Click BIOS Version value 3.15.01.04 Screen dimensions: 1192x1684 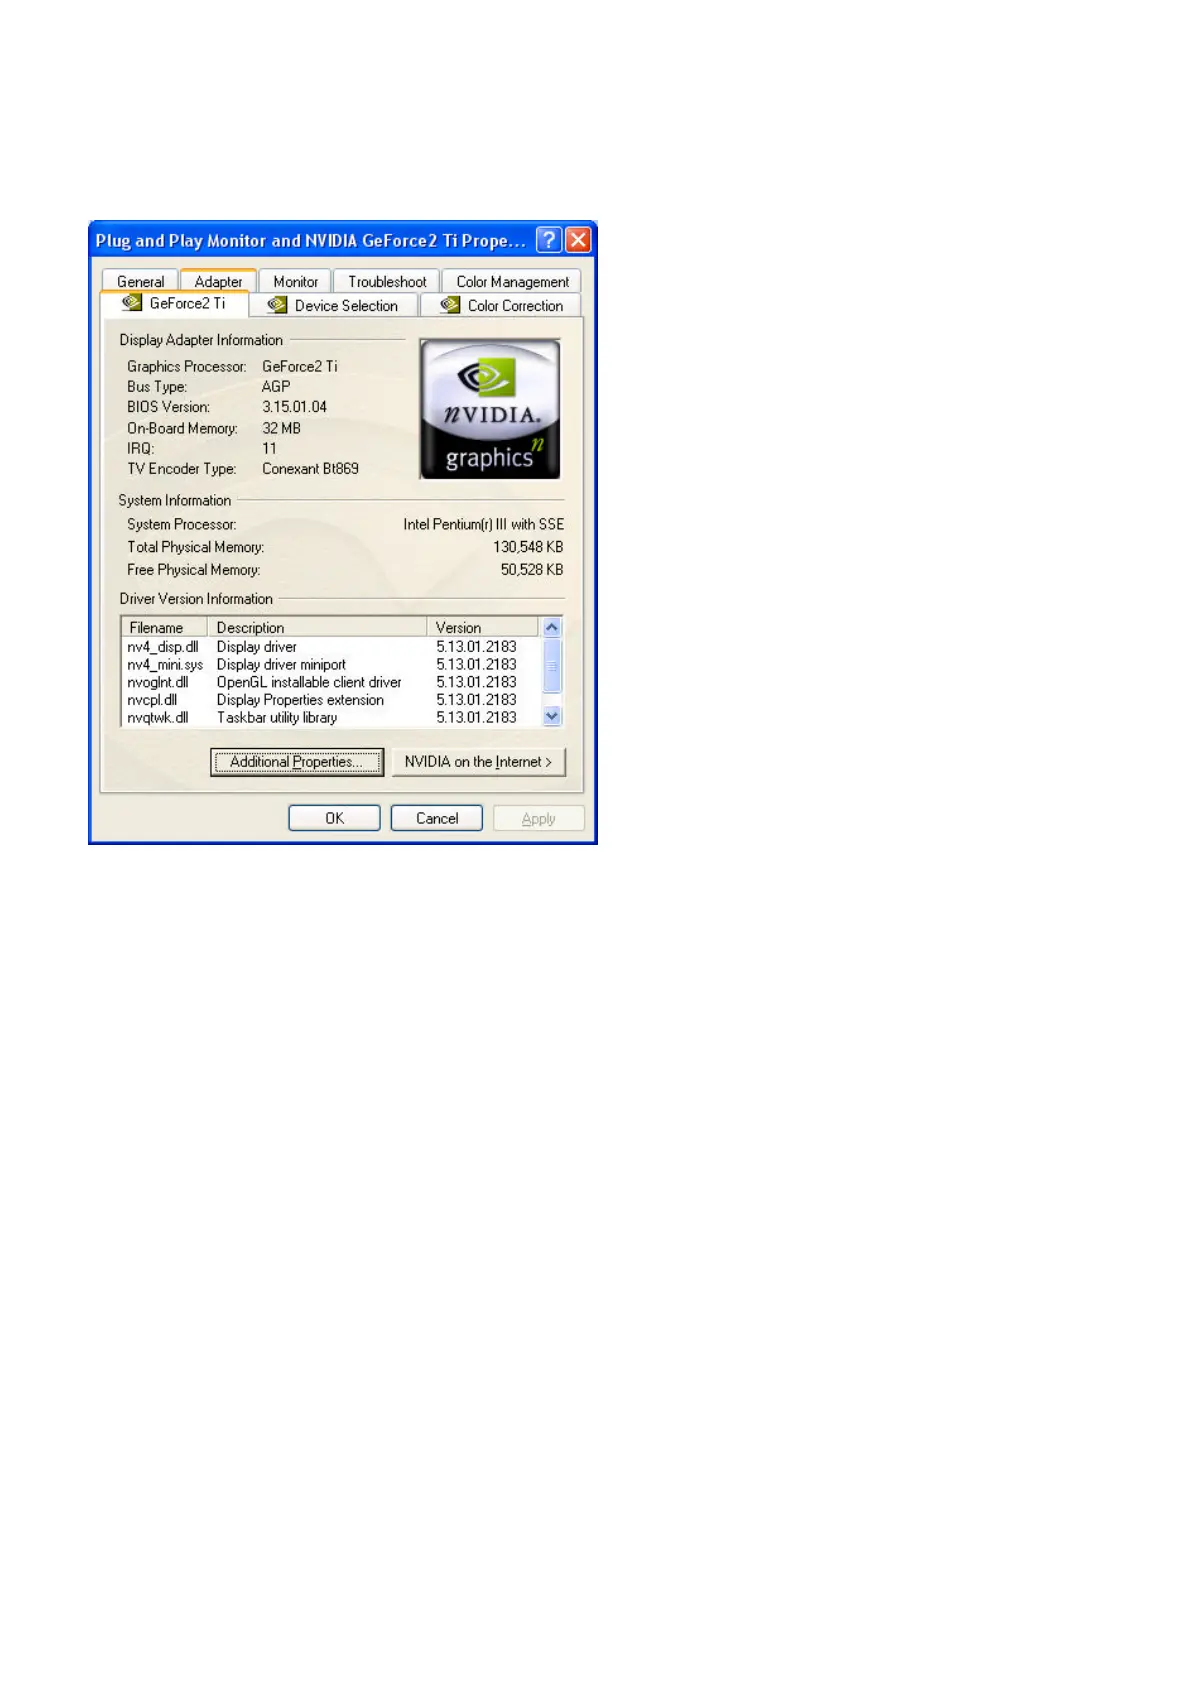tap(294, 407)
